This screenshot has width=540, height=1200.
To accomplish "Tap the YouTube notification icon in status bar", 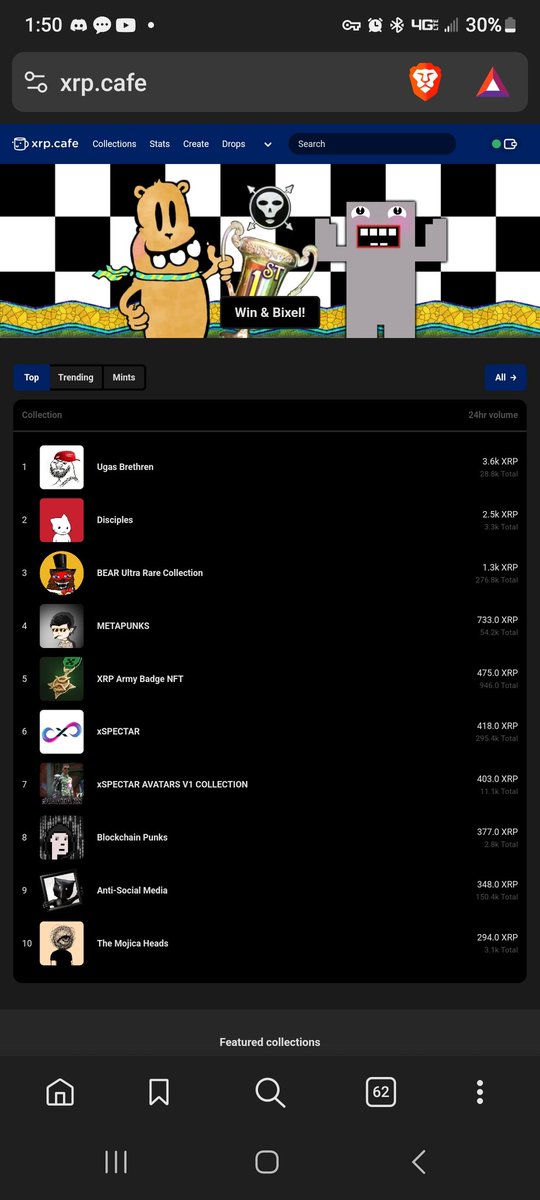I will (x=126, y=25).
